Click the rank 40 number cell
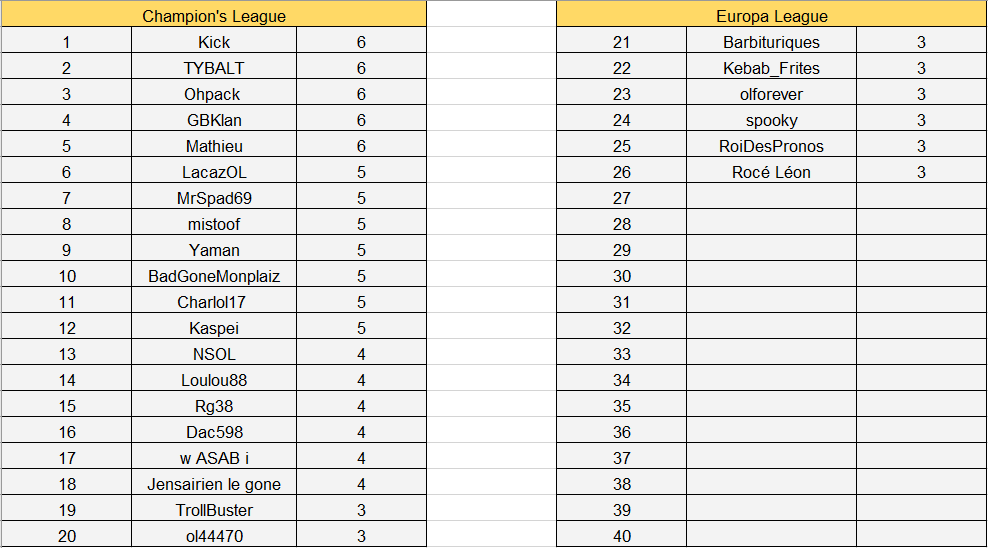Image resolution: width=988 pixels, height=548 pixels. 622,536
